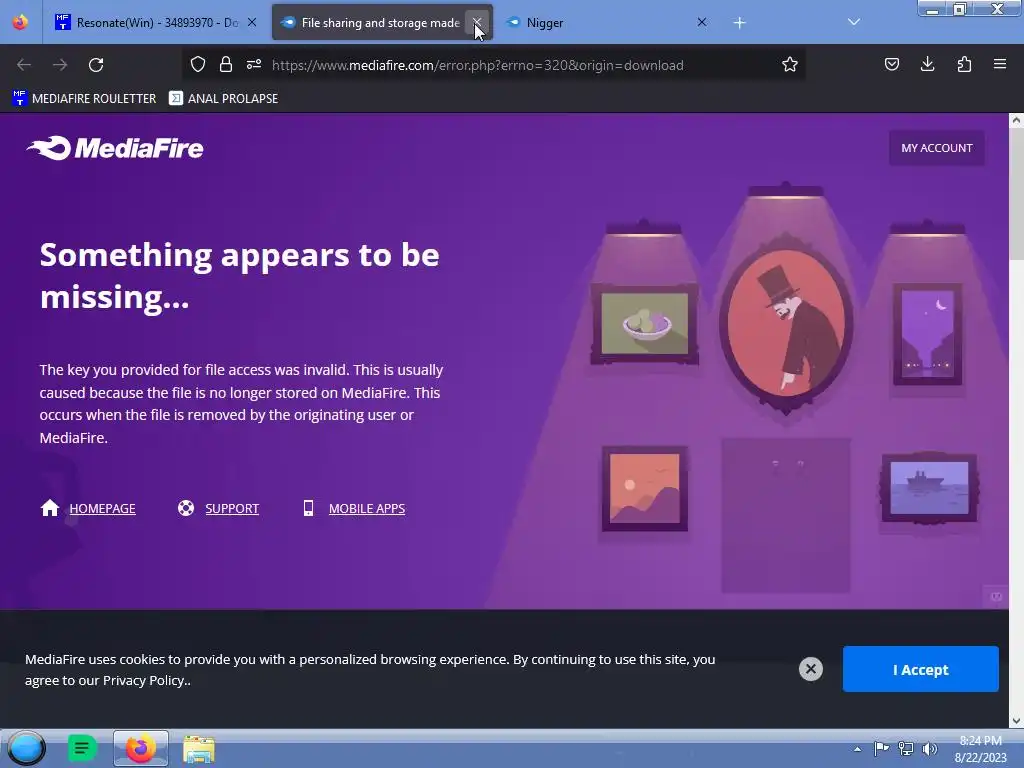Click phone icon beside MOBILE APPS
The image size is (1024, 768).
point(308,507)
